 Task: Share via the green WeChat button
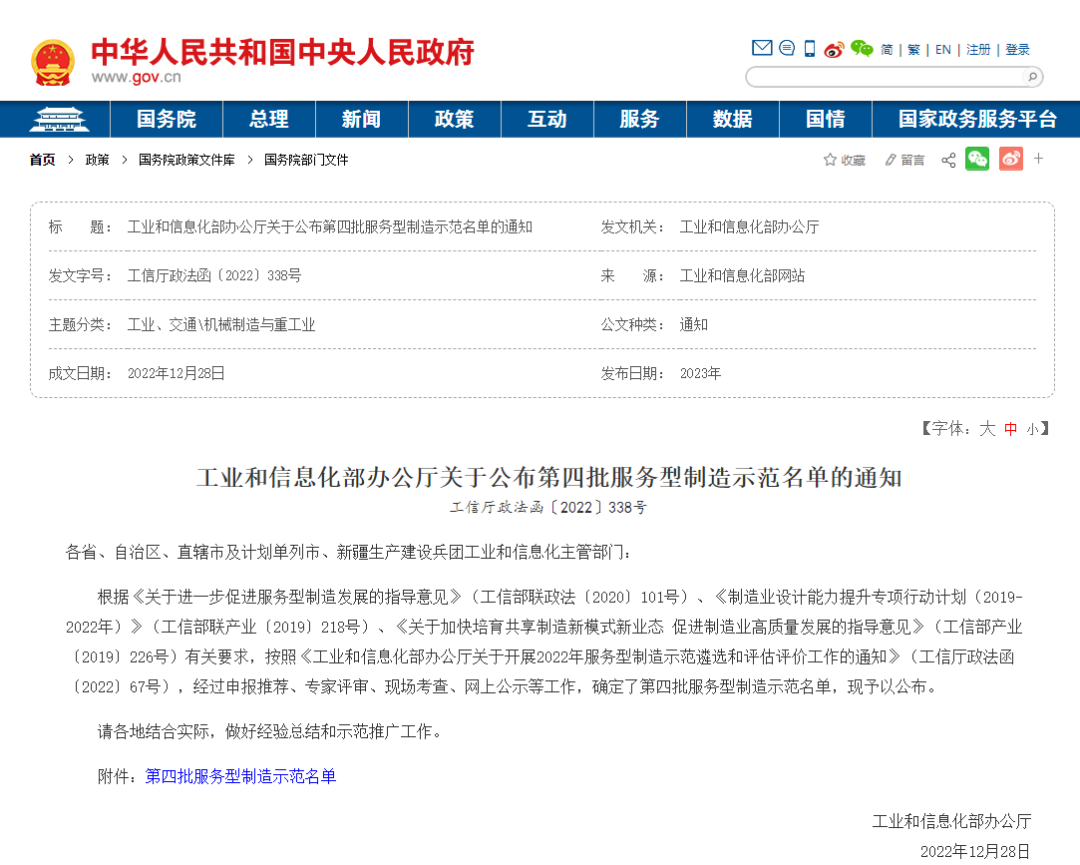coord(977,159)
